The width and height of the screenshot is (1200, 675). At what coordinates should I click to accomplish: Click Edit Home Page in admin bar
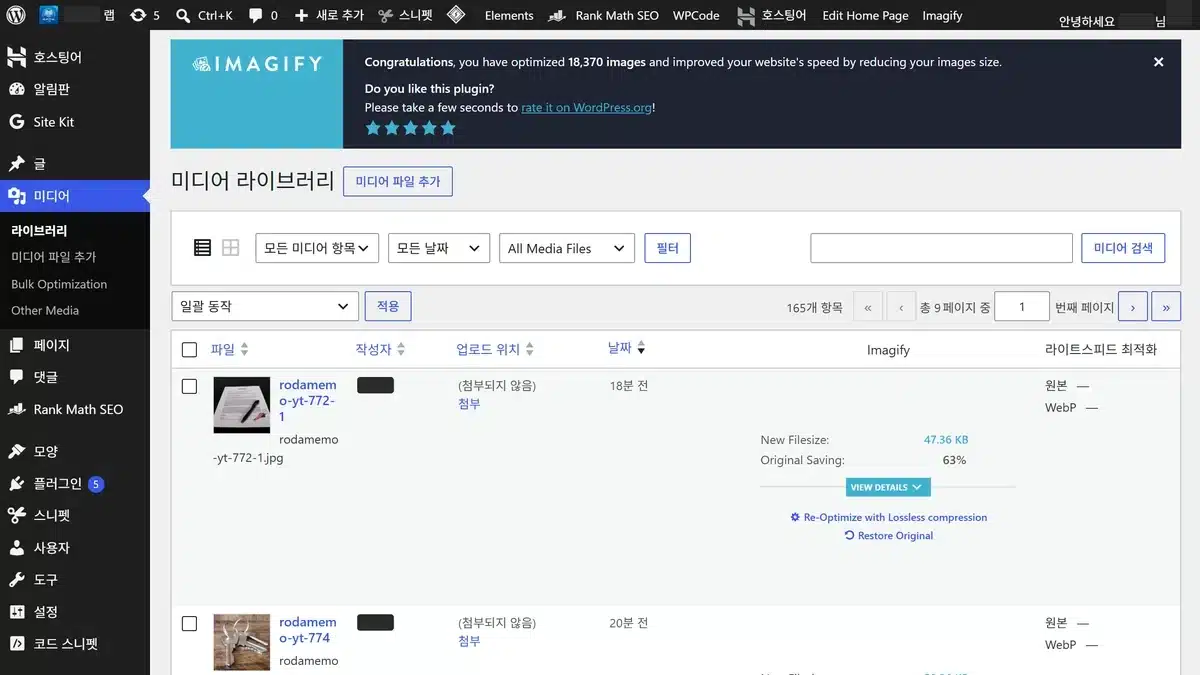[865, 15]
